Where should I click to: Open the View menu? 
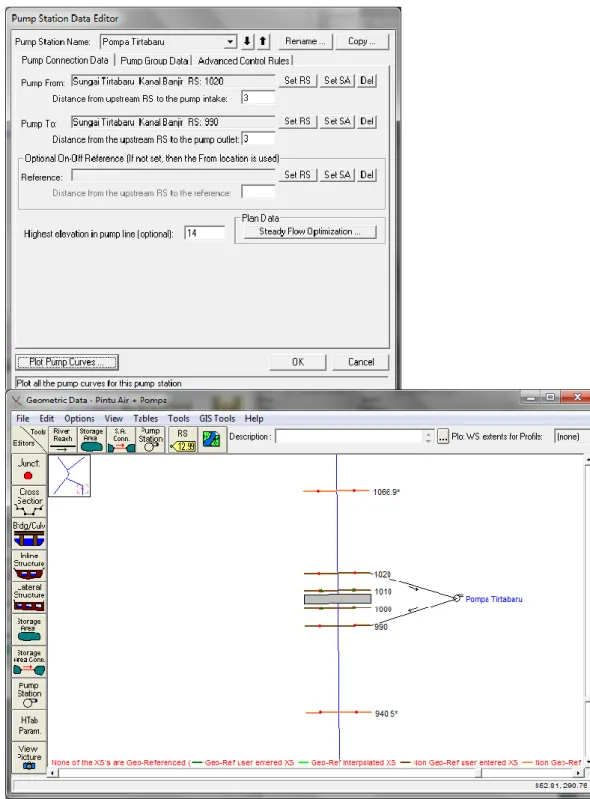click(x=114, y=418)
